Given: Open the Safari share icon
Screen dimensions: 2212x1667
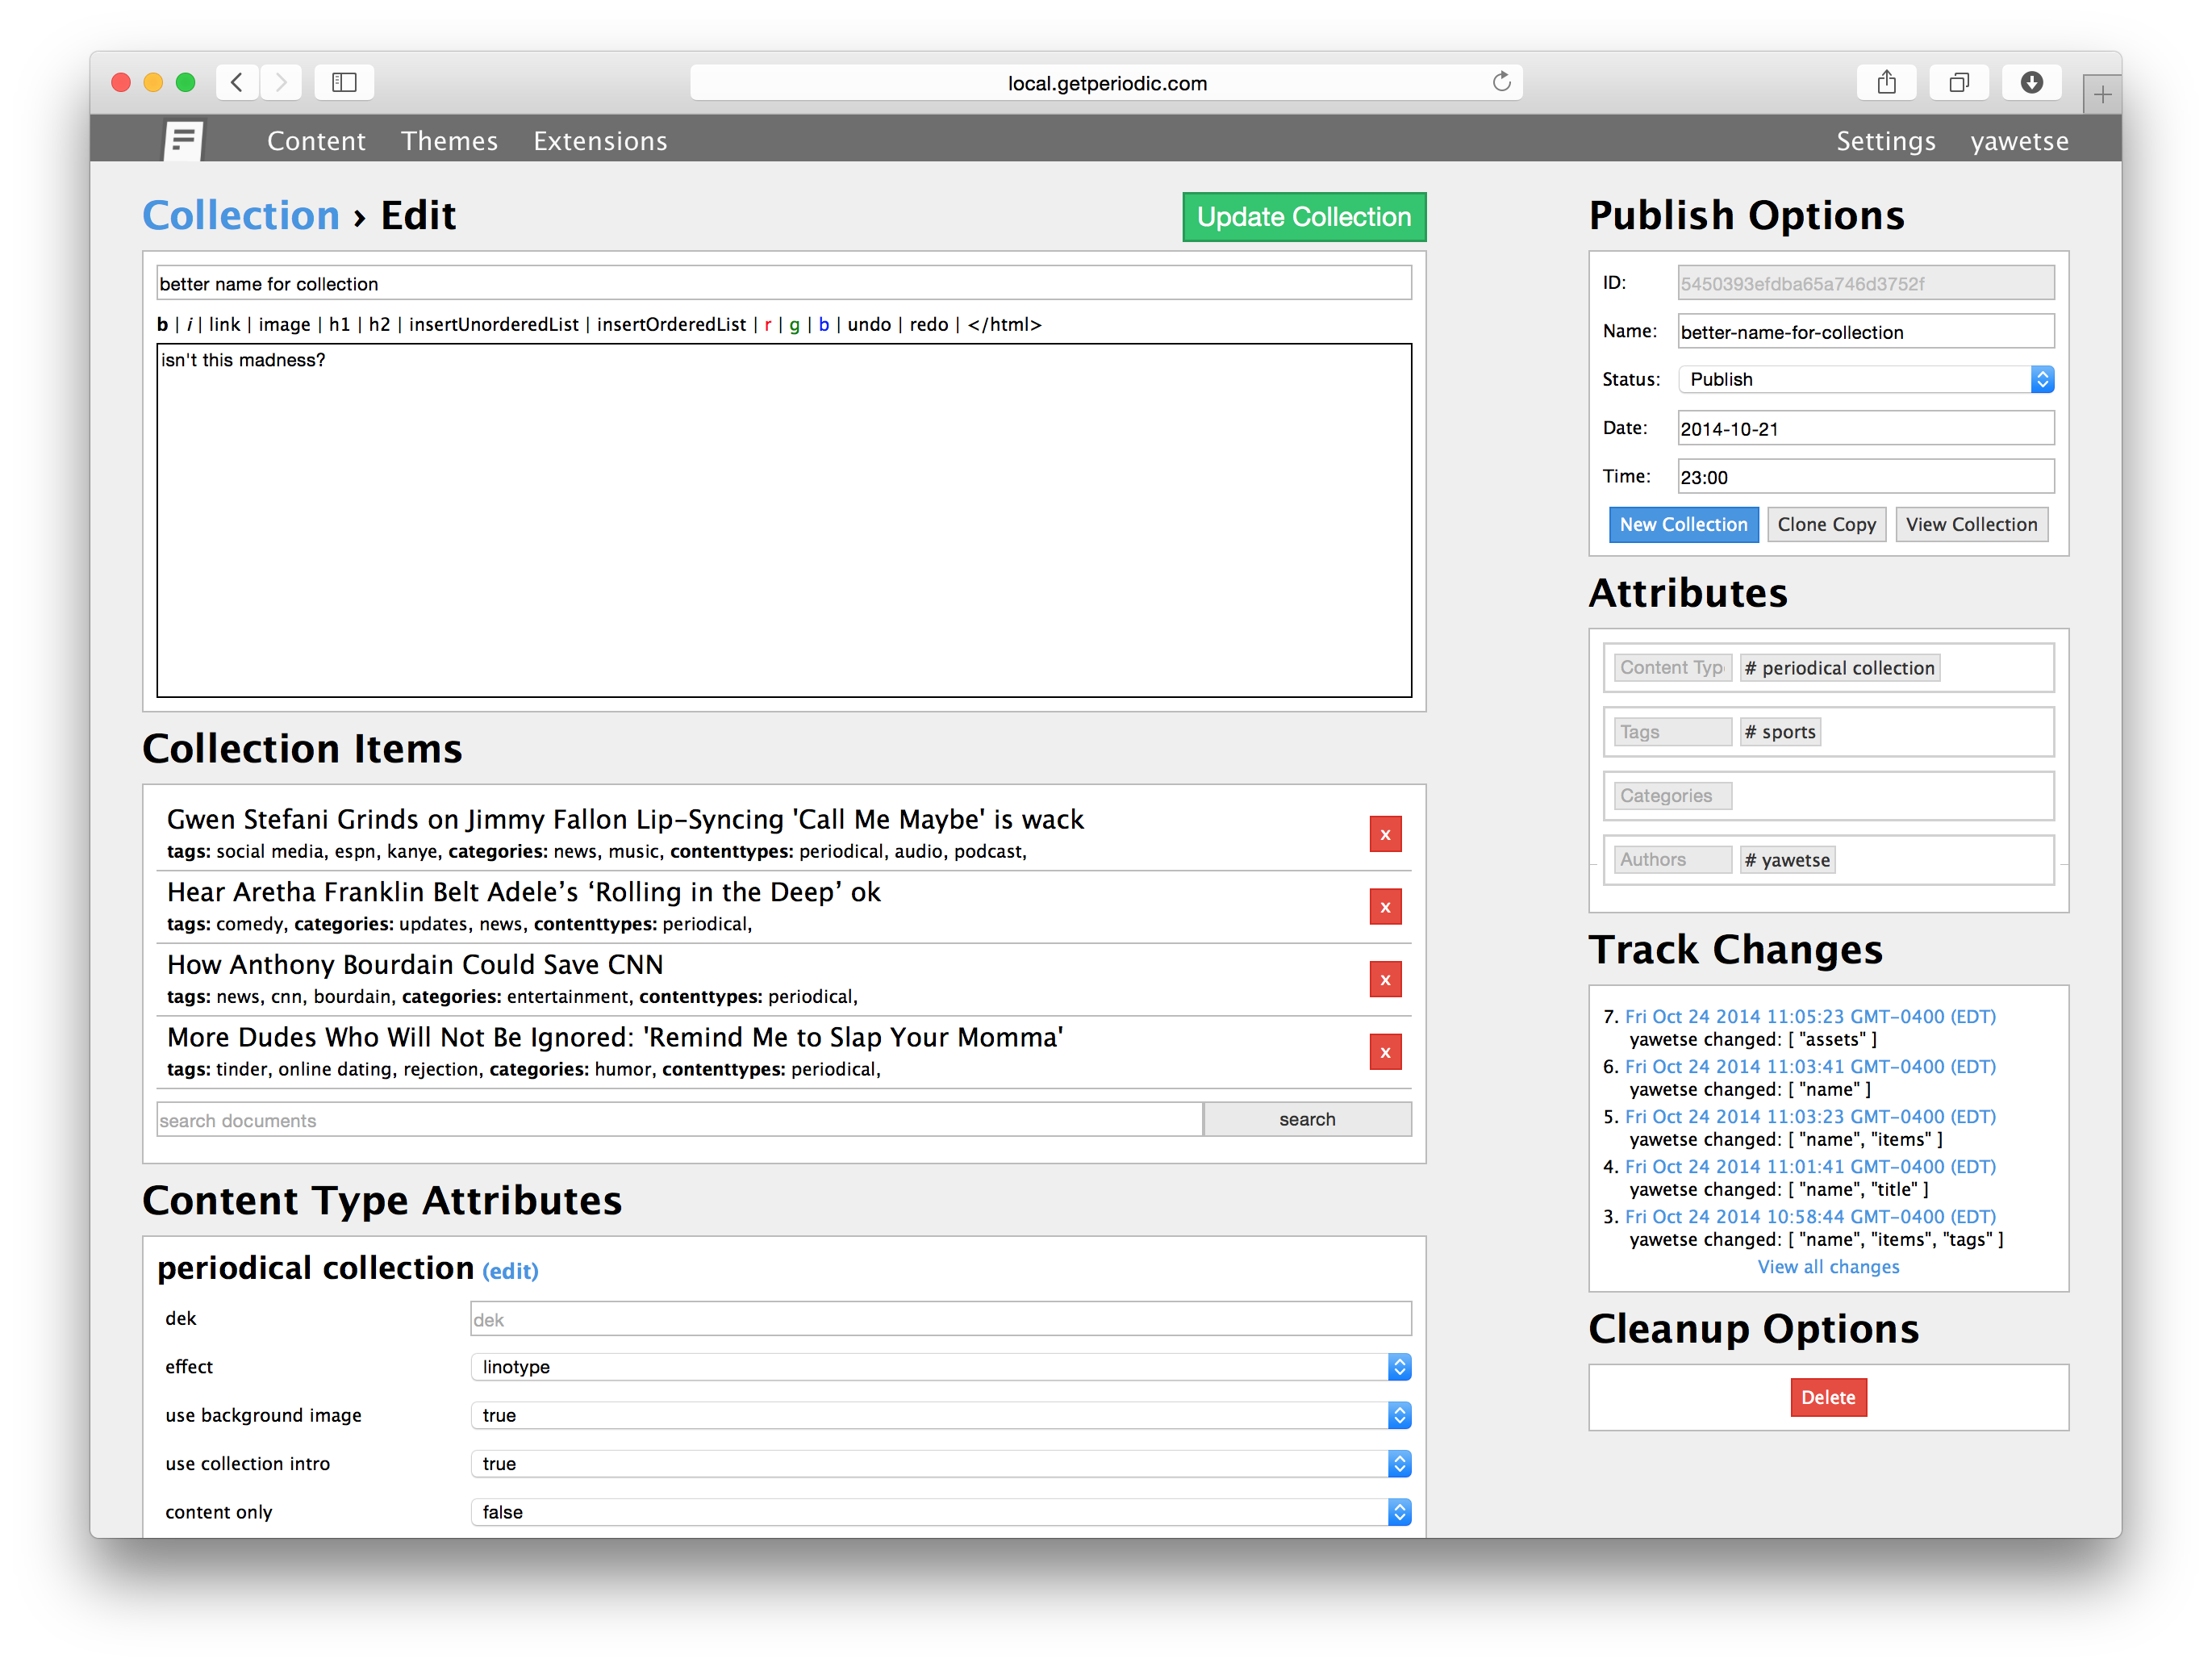Looking at the screenshot, I should [x=1886, y=82].
